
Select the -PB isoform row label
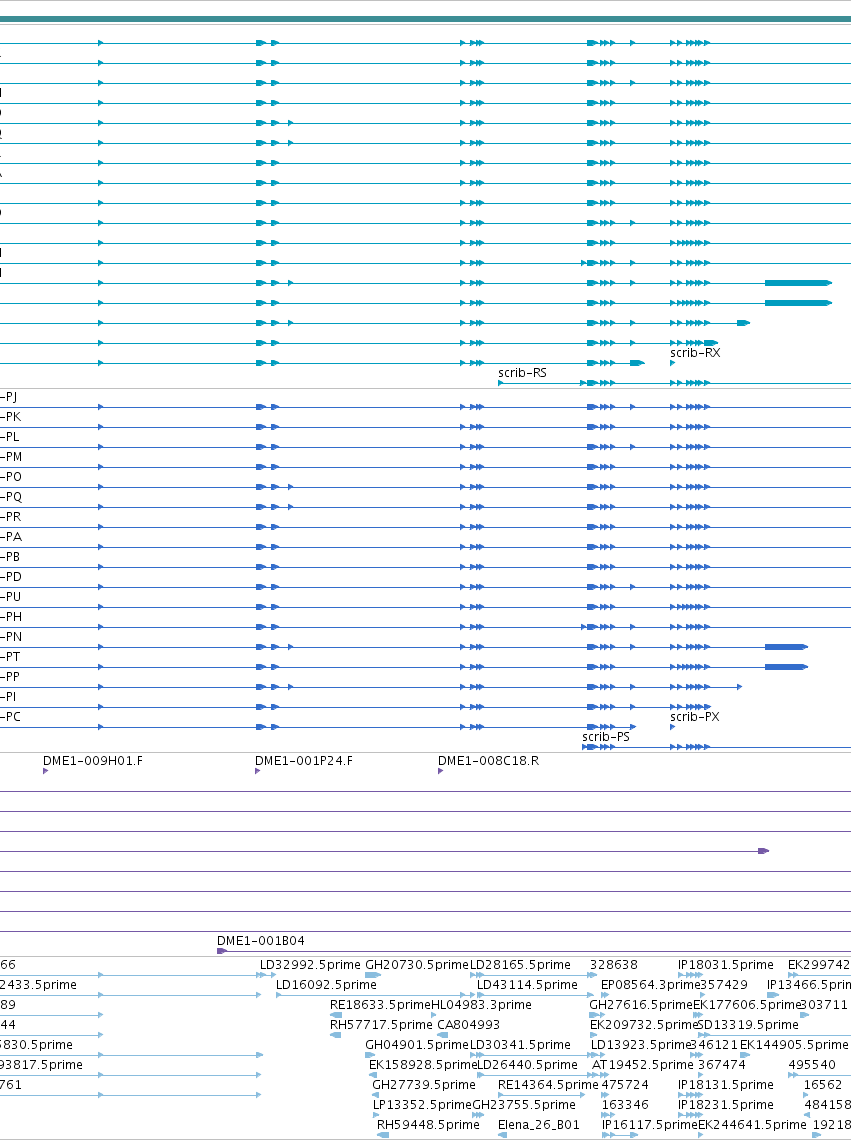10,557
